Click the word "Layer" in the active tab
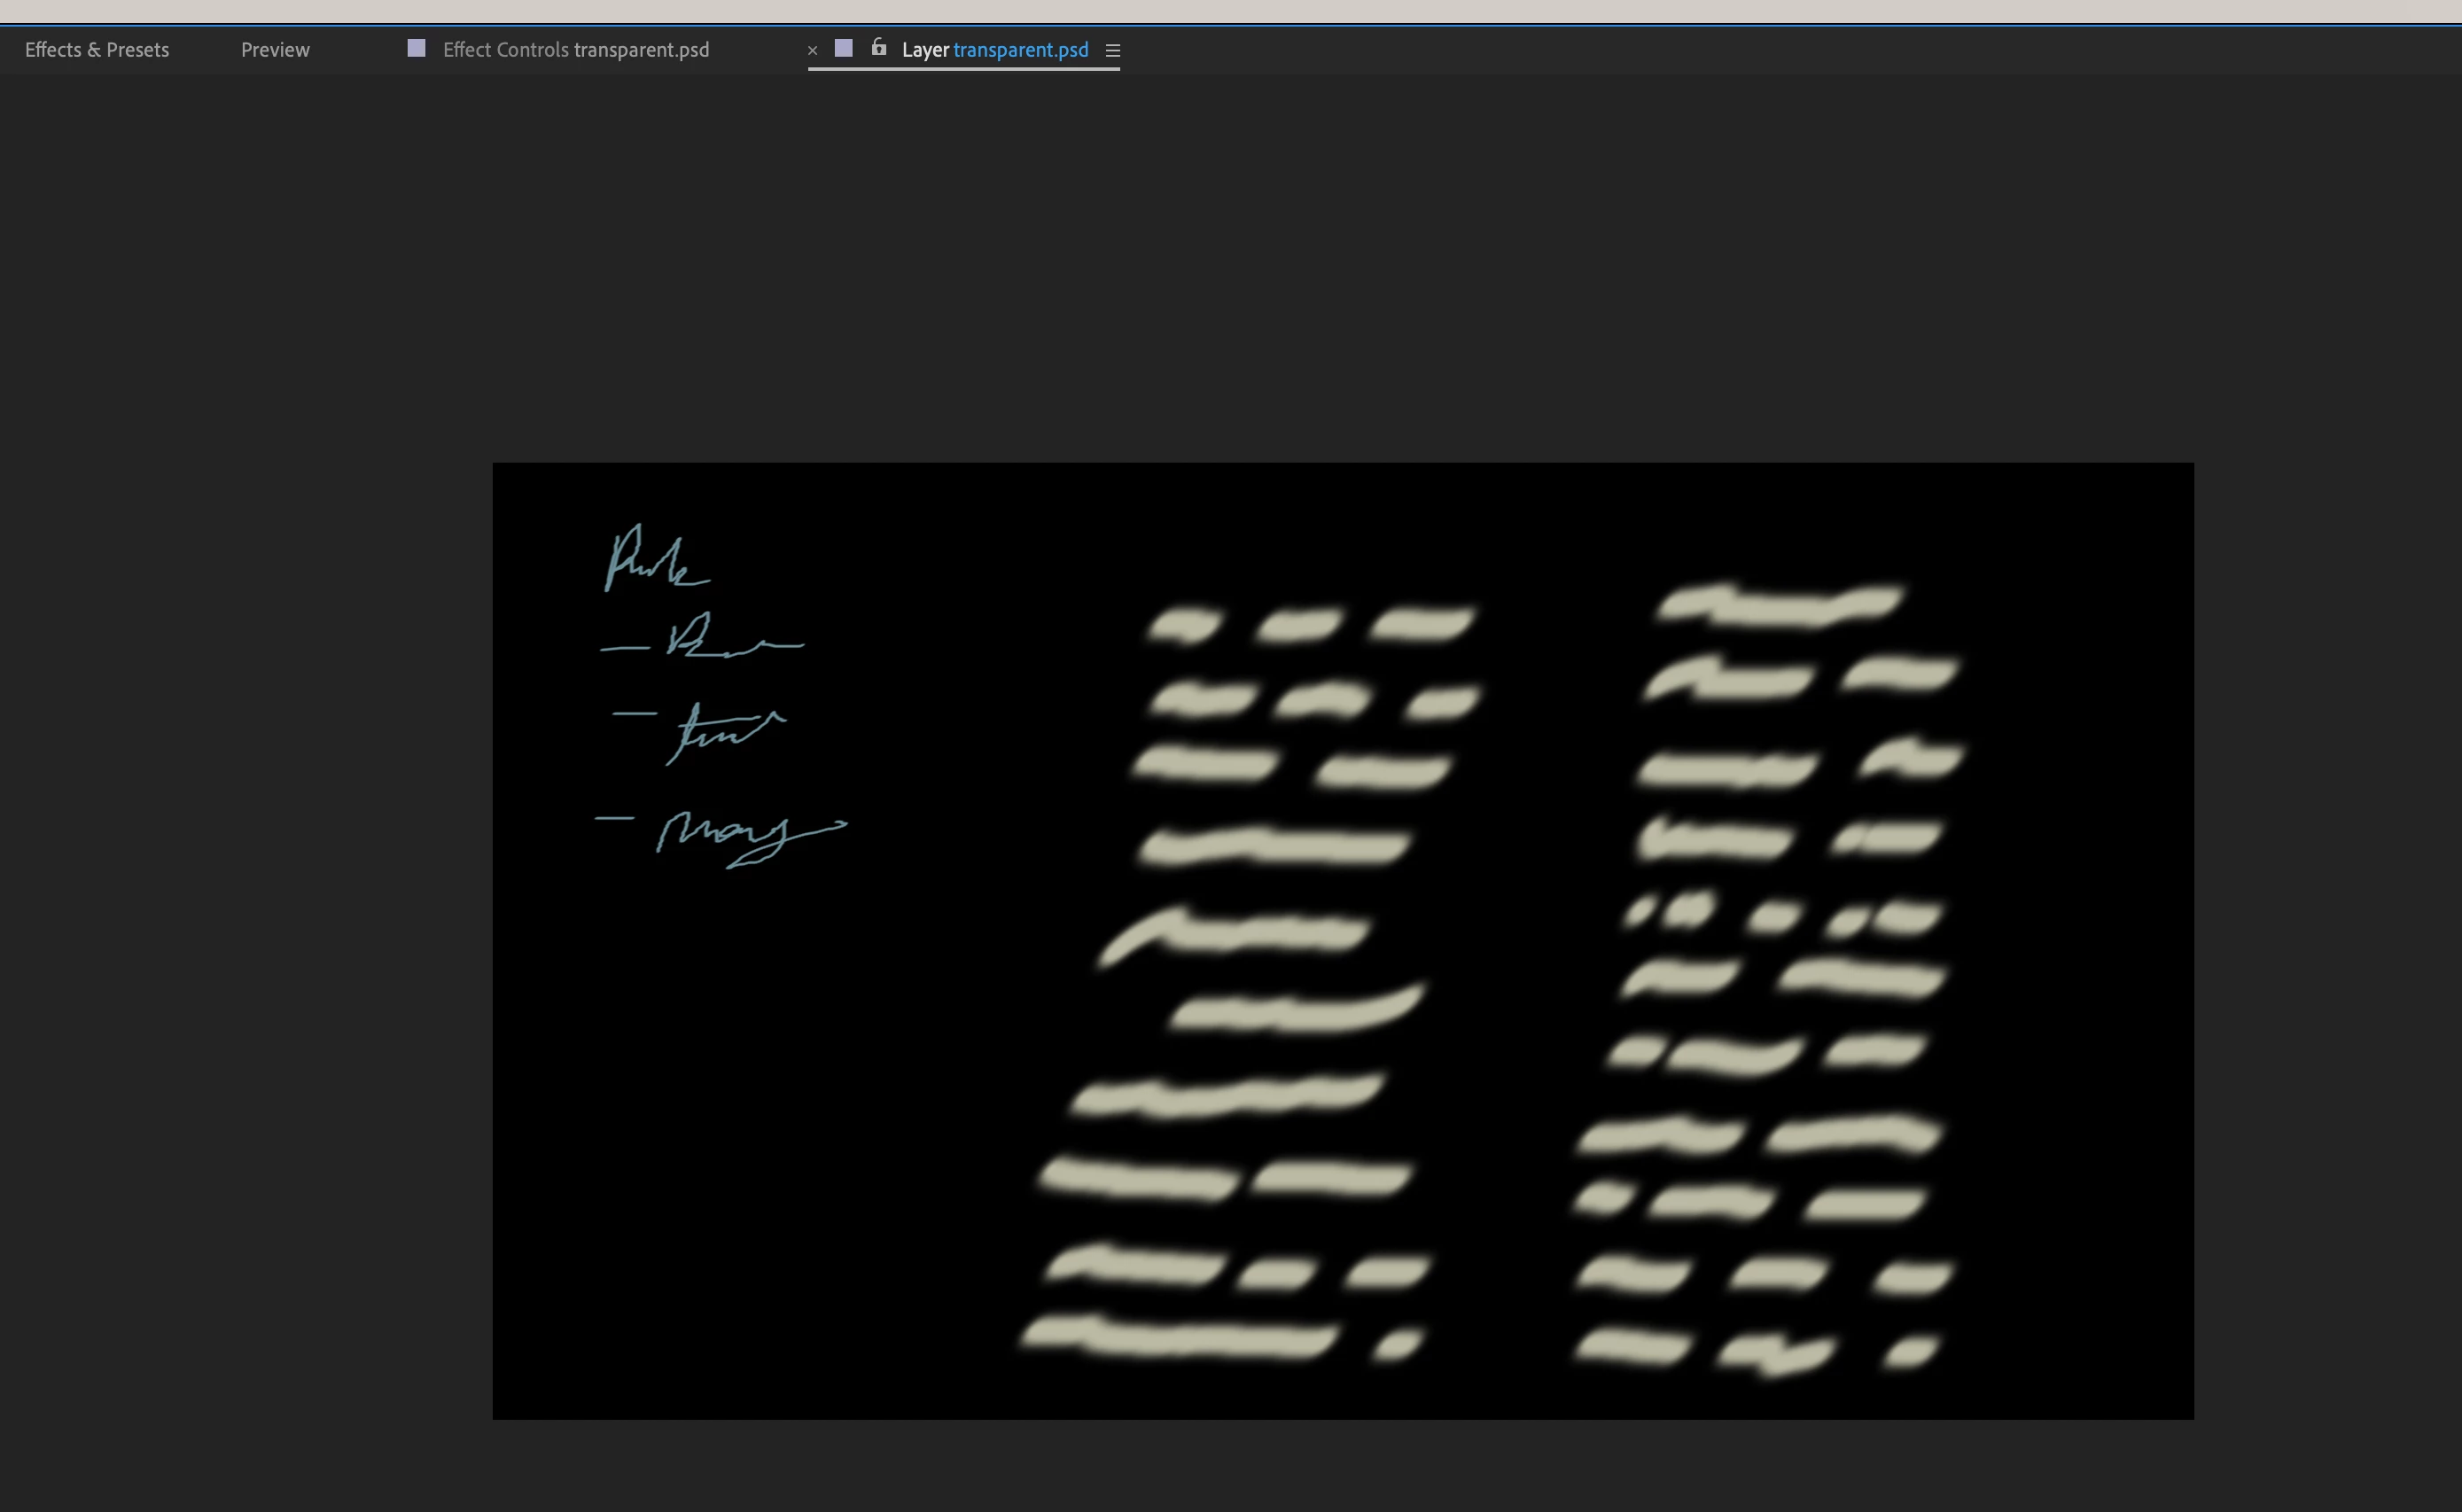Screen dimensions: 2462x1512 [x=924, y=50]
